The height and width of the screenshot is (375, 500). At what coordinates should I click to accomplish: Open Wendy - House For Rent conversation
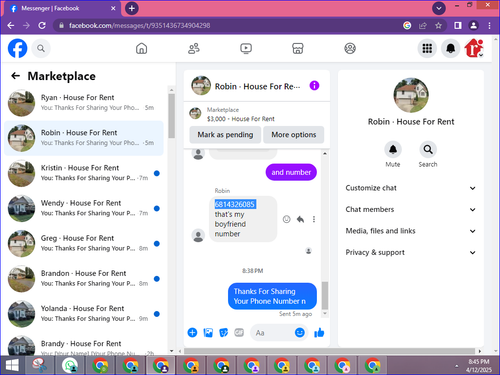(x=84, y=208)
